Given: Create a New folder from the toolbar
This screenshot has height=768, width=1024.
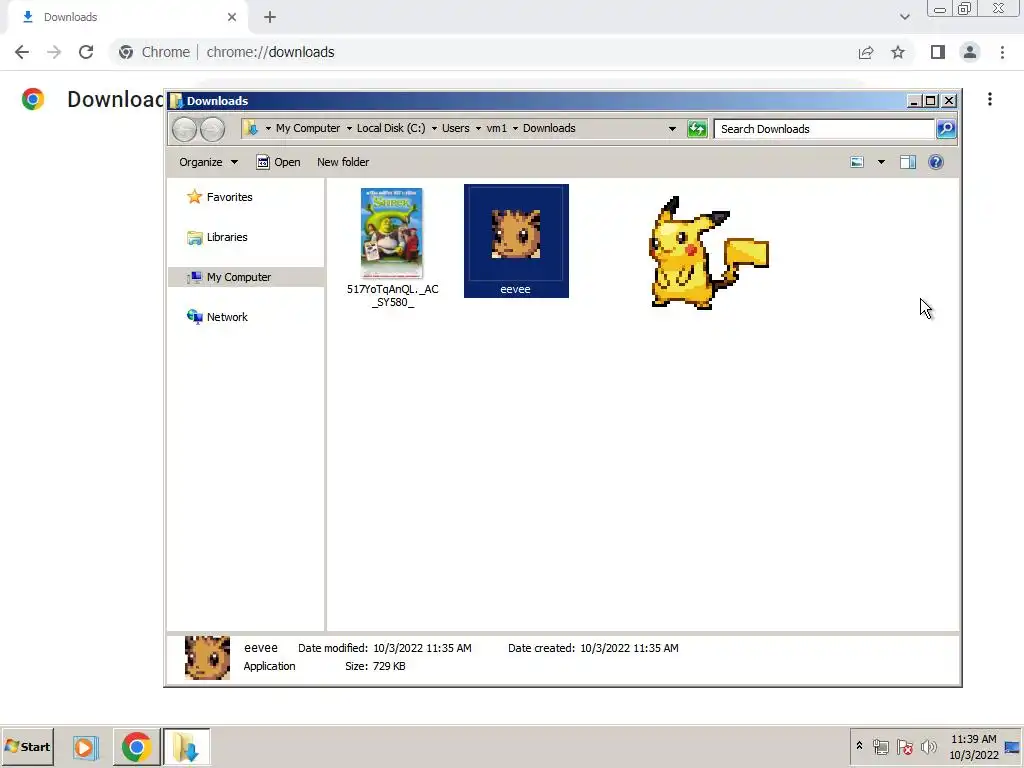Looking at the screenshot, I should tap(343, 162).
